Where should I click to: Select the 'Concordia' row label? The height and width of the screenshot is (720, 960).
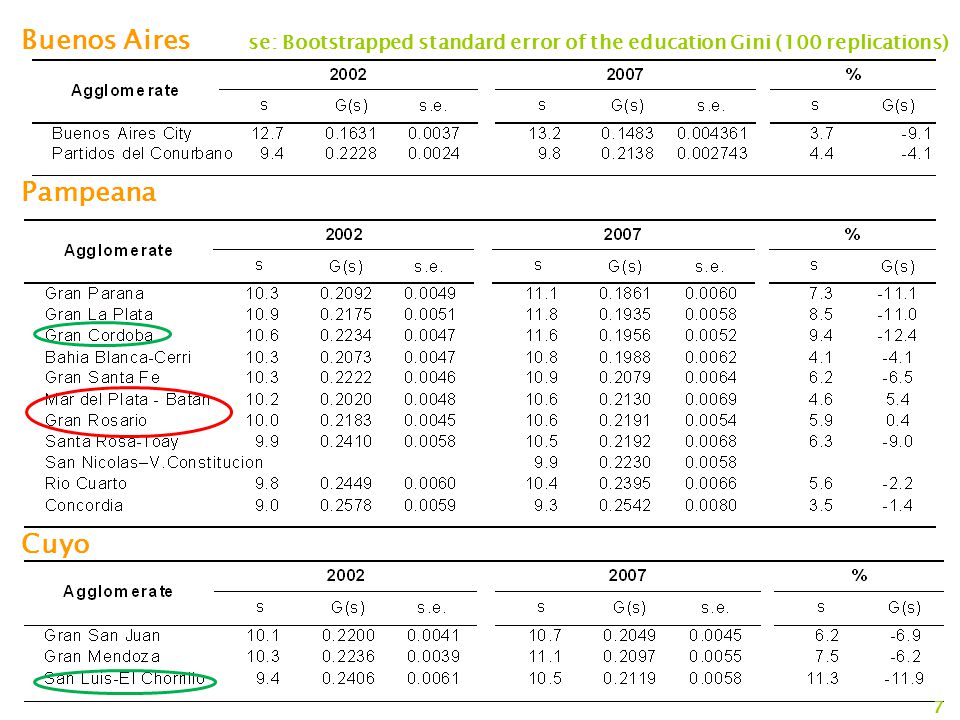84,506
